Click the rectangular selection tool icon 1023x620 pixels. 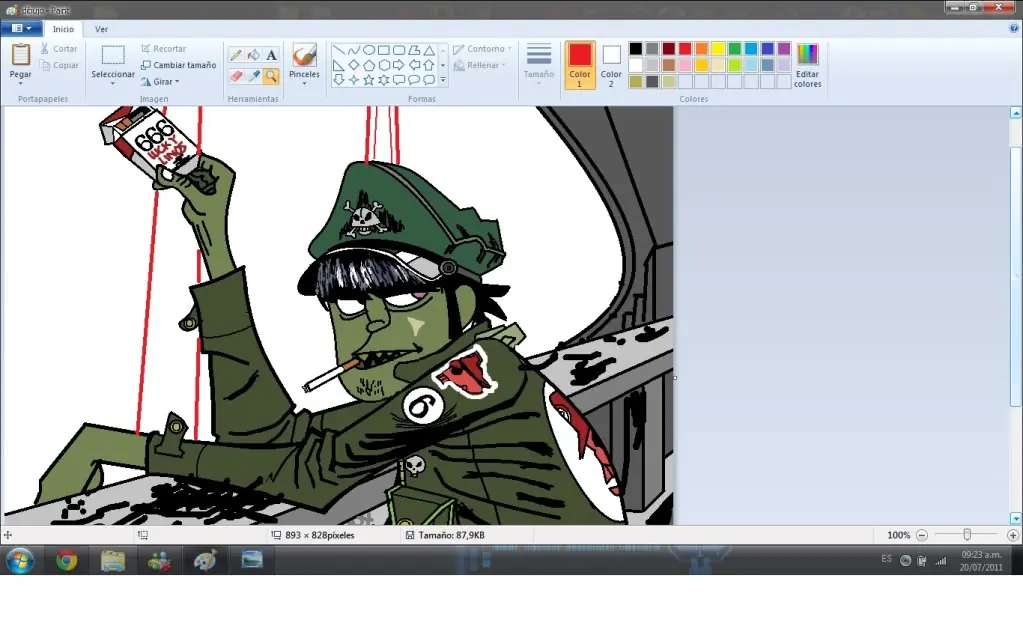click(x=112, y=55)
